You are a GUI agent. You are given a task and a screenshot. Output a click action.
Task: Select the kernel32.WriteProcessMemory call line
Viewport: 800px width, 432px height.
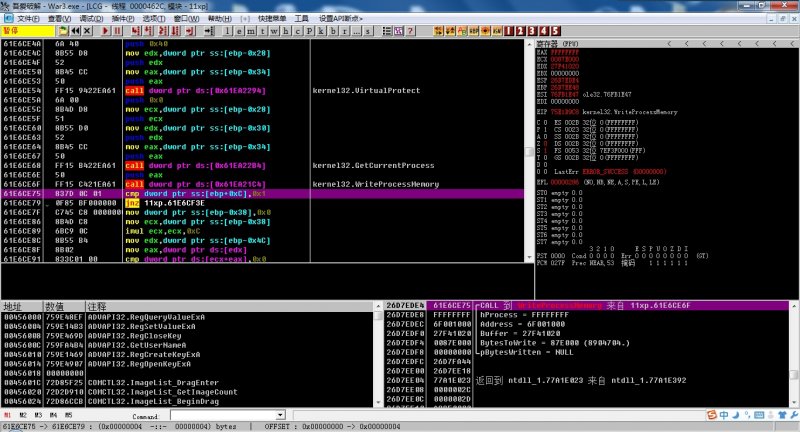pyautogui.click(x=262, y=184)
